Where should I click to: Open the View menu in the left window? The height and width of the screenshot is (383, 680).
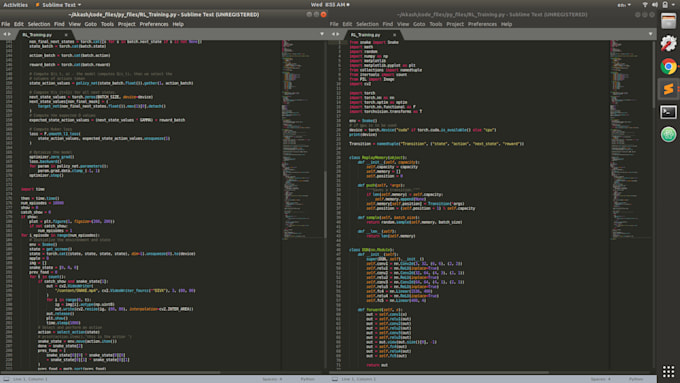75,24
